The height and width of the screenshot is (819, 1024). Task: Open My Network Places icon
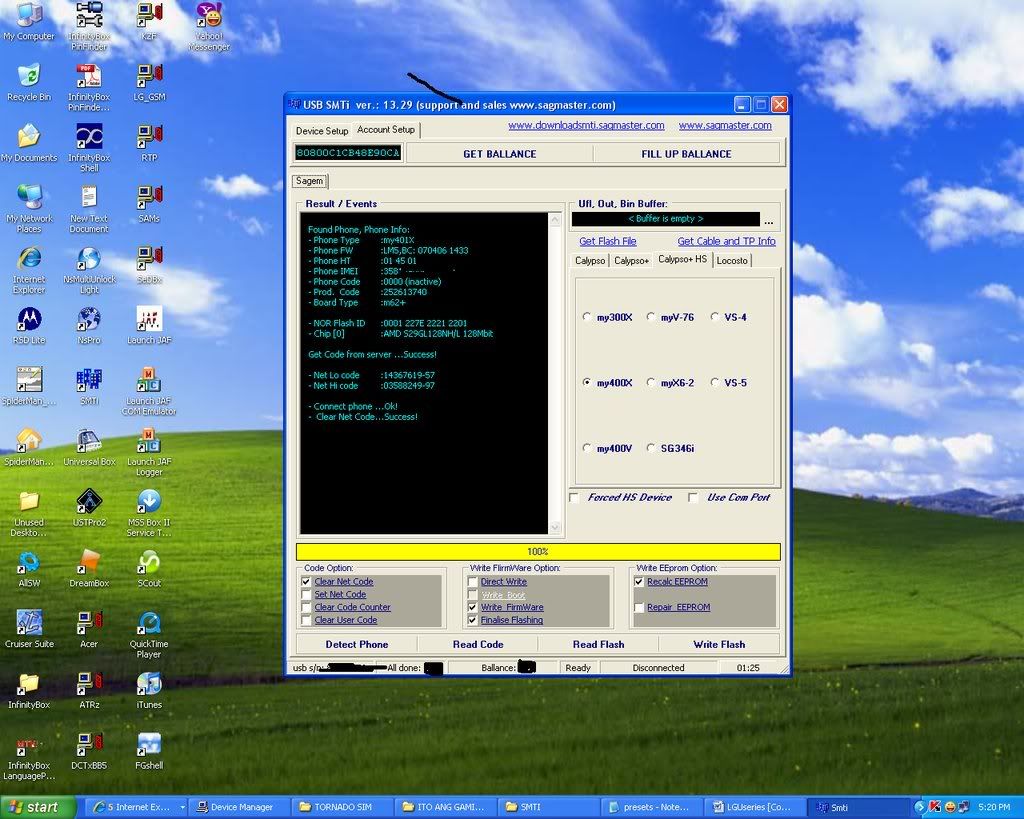(x=29, y=208)
